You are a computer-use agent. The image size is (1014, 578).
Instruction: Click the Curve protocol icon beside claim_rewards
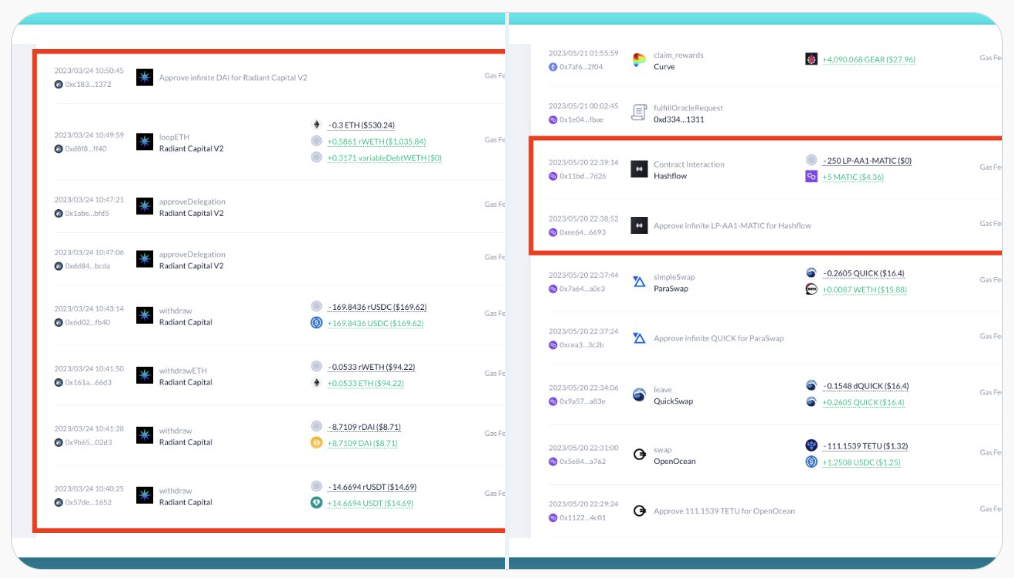639,60
